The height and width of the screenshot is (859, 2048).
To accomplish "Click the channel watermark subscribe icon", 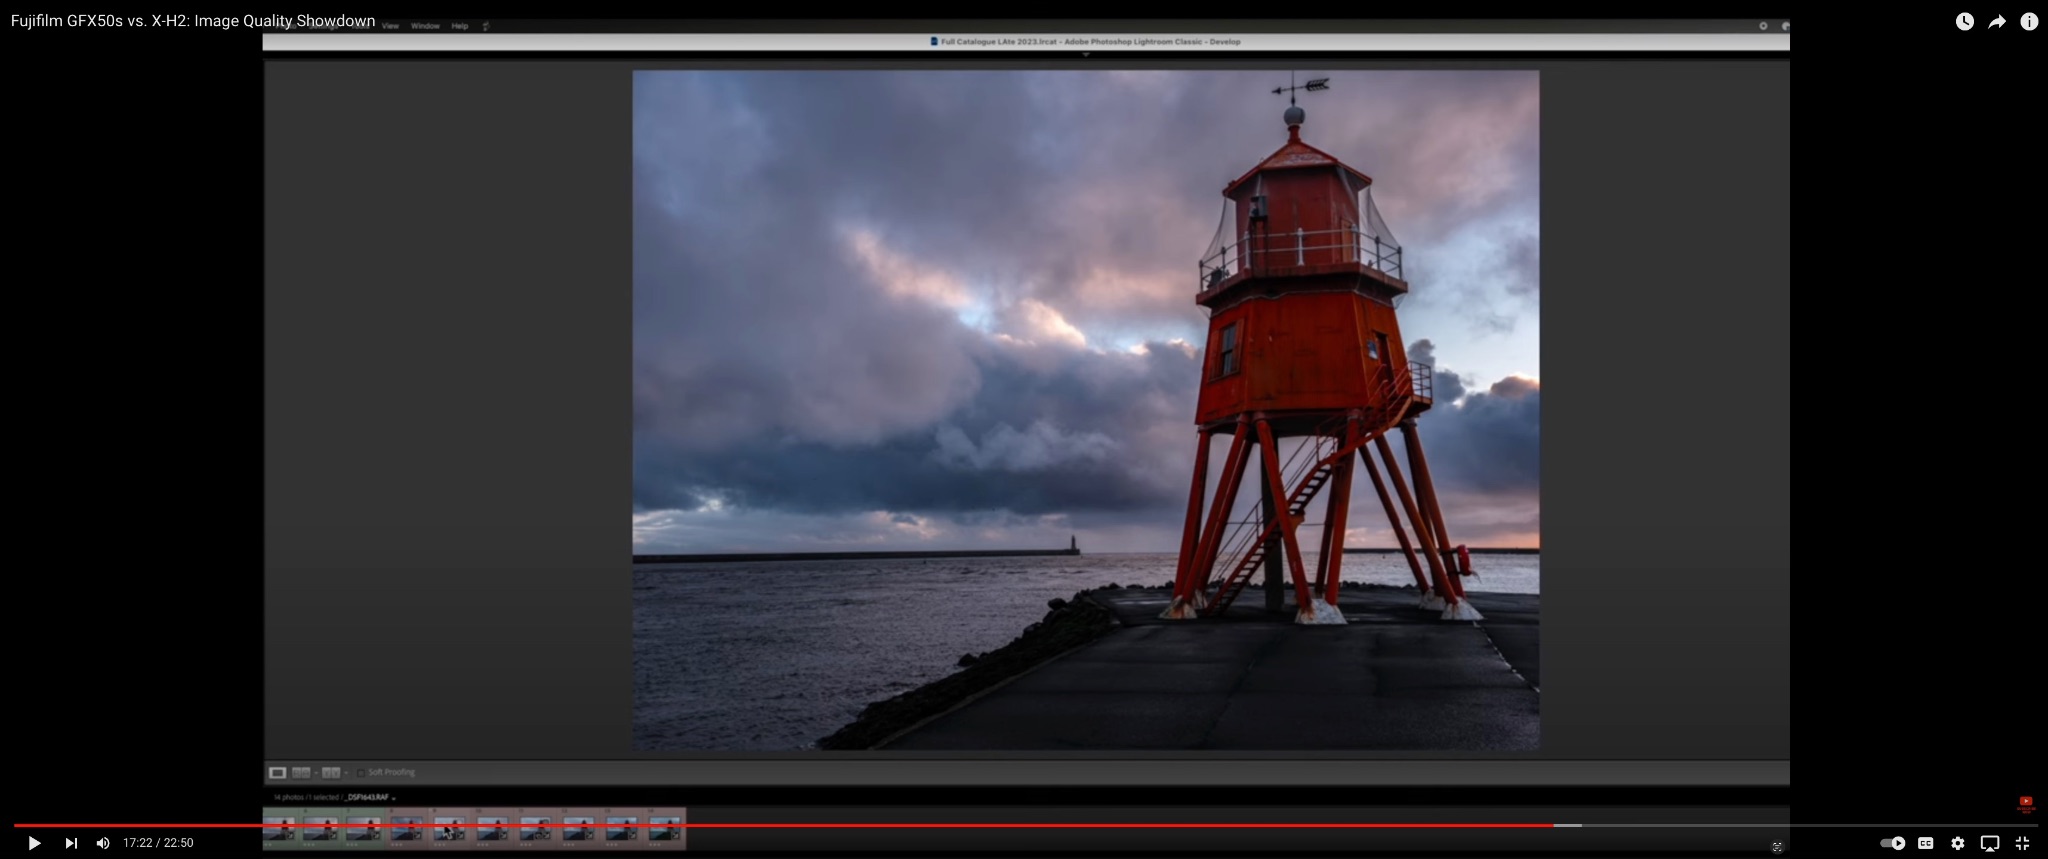I will 2026,803.
